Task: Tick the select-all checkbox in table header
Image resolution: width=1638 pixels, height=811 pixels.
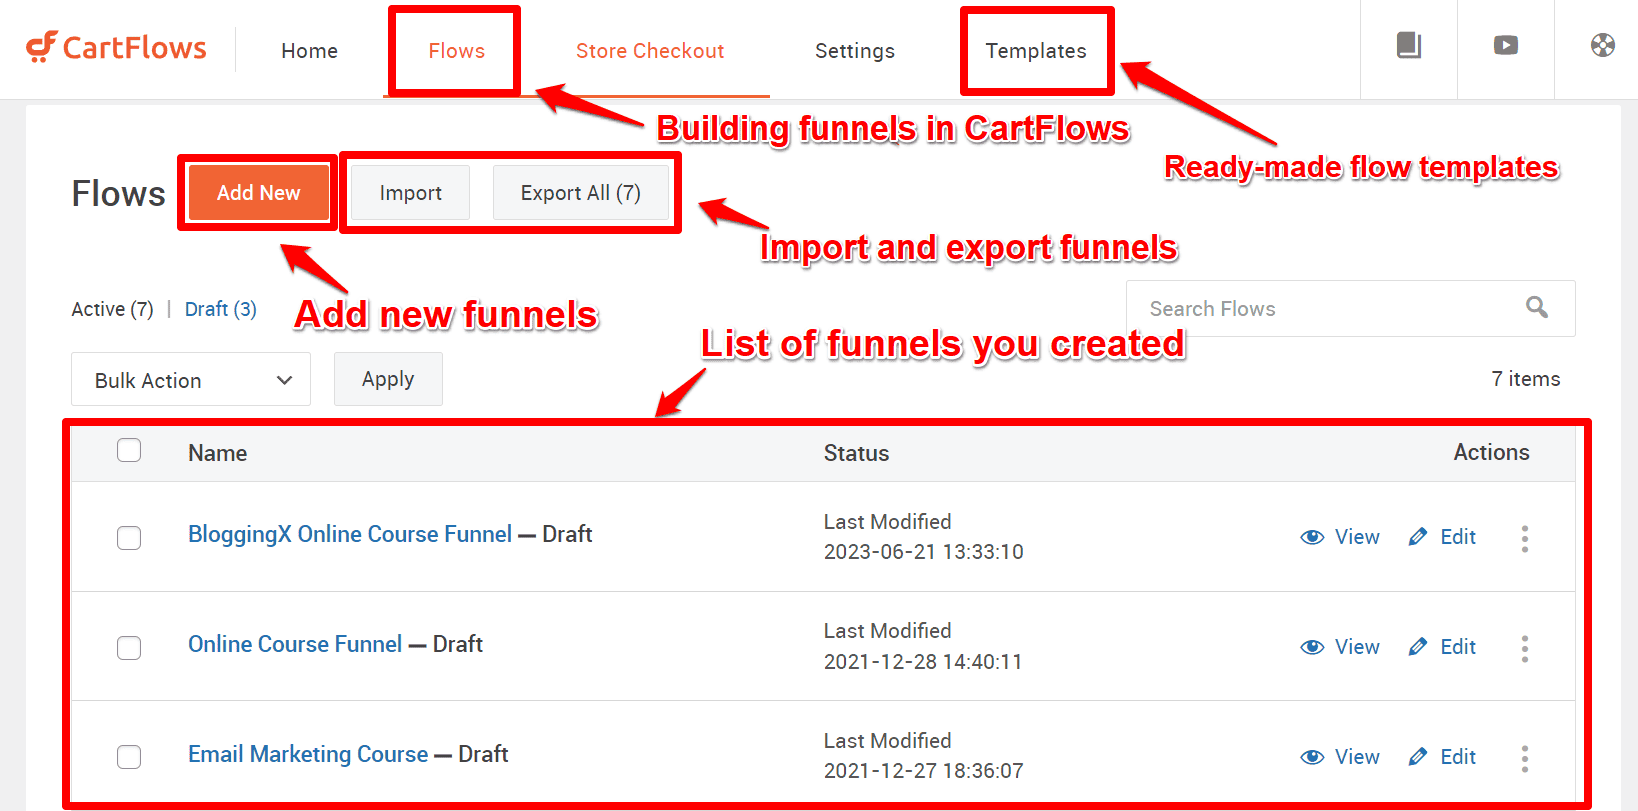Action: click(x=129, y=450)
